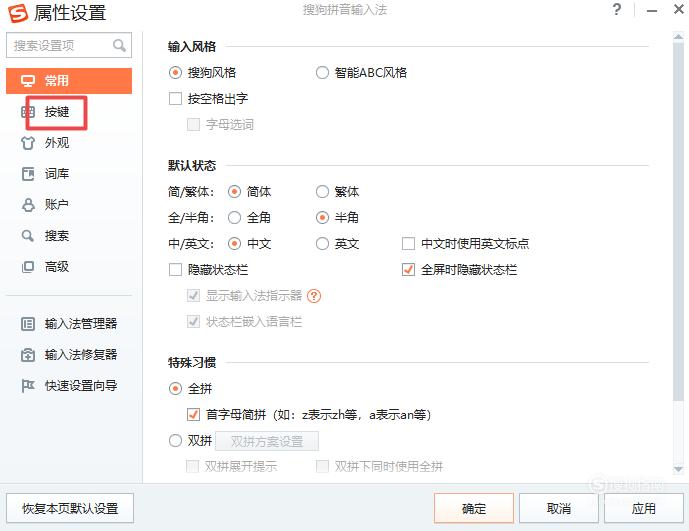Launch 输入法修复器
The image size is (689, 531).
pos(69,355)
